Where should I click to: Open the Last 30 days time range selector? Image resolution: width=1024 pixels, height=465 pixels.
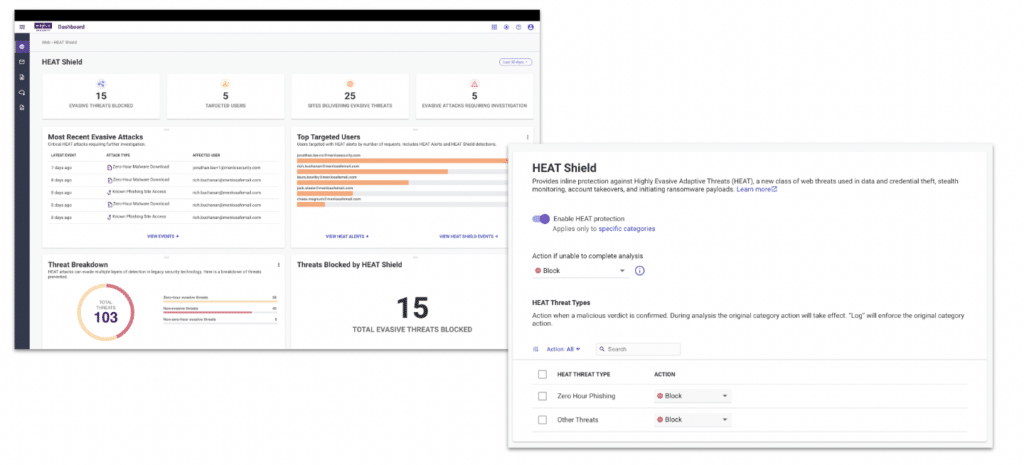(x=515, y=62)
